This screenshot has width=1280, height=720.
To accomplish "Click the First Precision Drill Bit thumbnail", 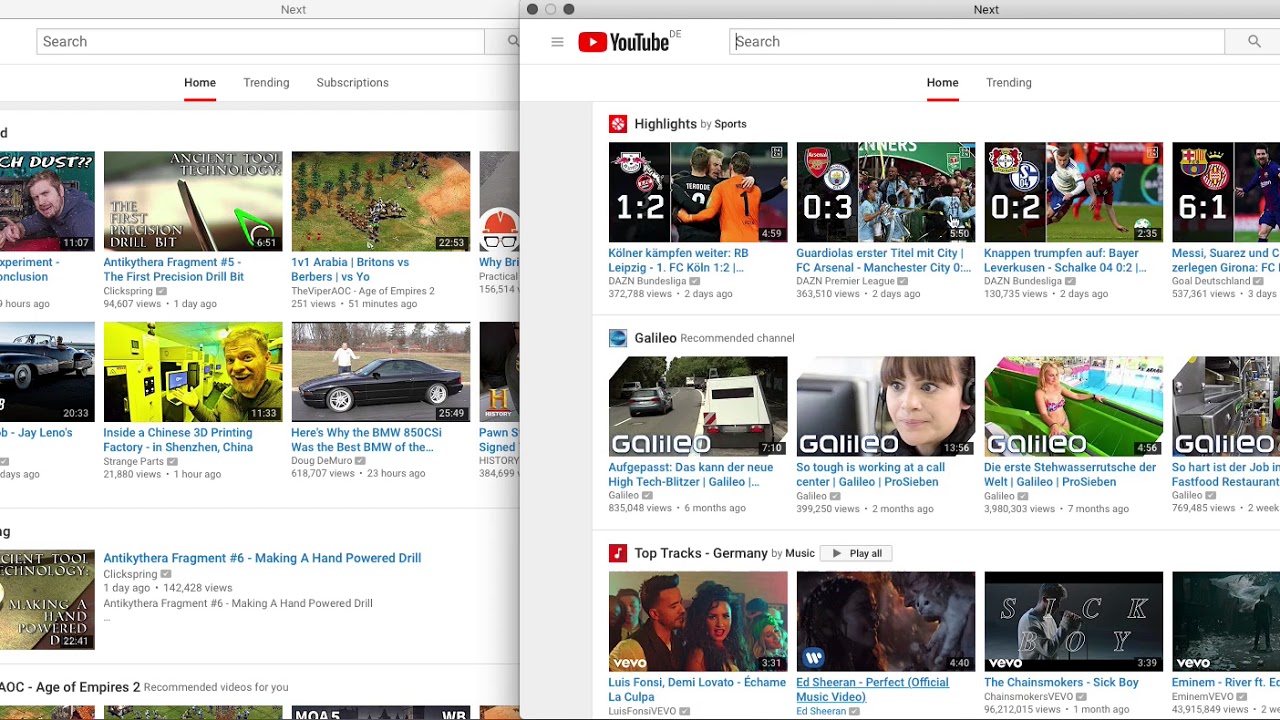I will click(x=193, y=201).
